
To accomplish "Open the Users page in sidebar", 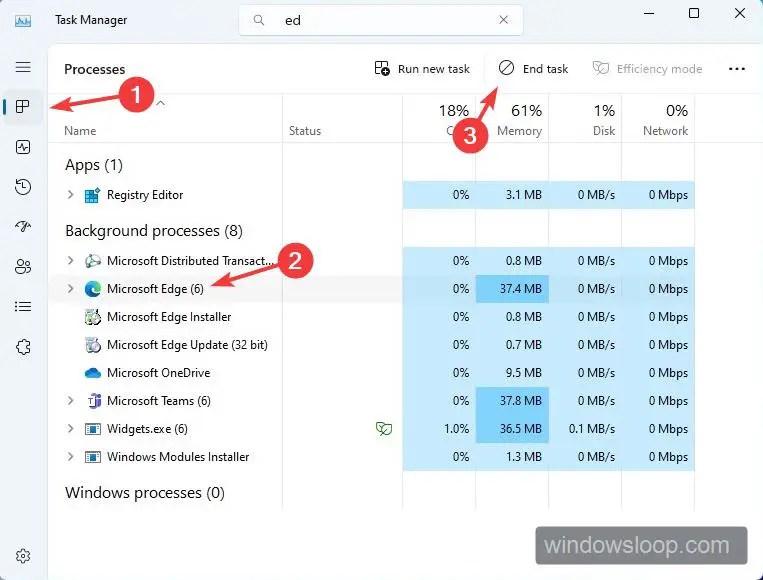I will tap(23, 267).
